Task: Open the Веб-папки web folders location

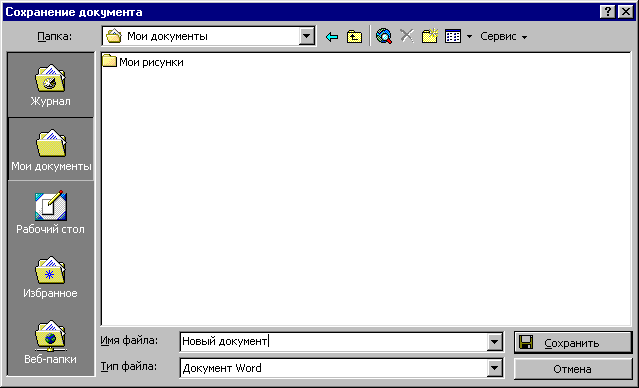Action: pyautogui.click(x=51, y=342)
